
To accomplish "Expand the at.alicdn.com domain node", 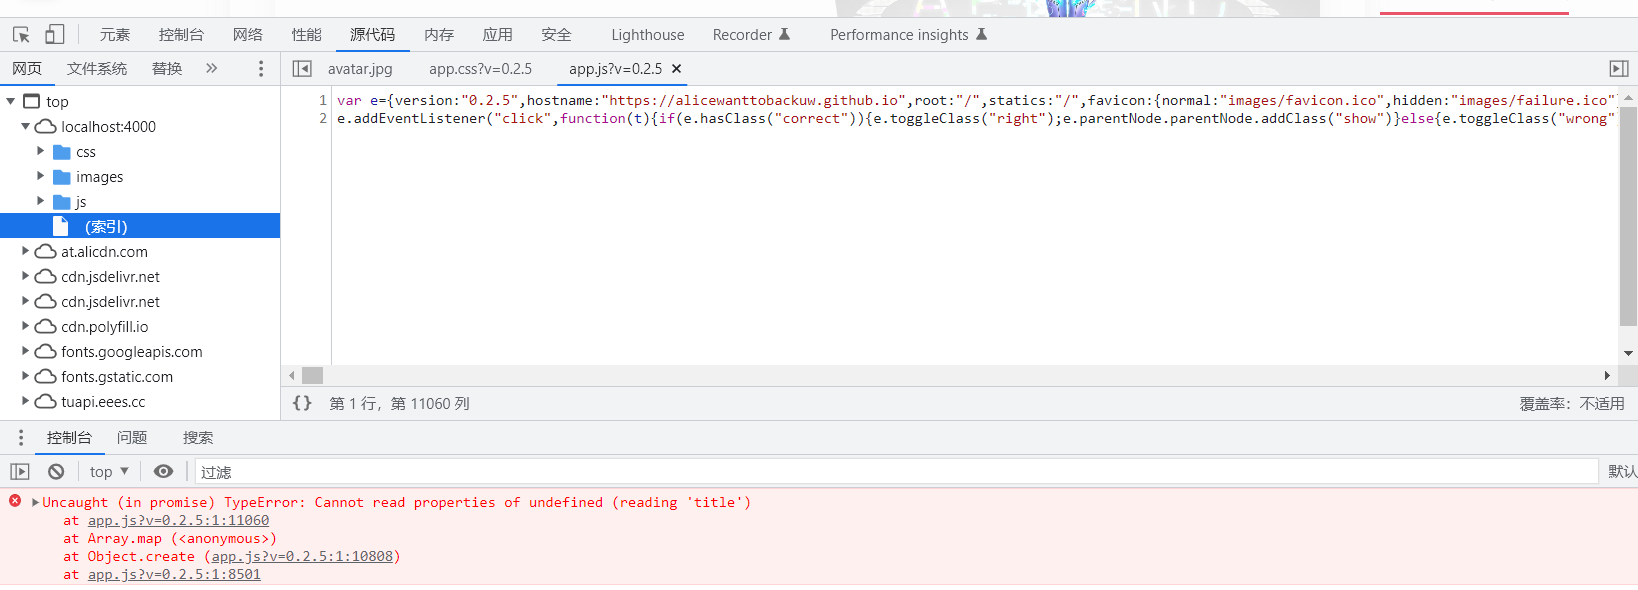I will 26,252.
